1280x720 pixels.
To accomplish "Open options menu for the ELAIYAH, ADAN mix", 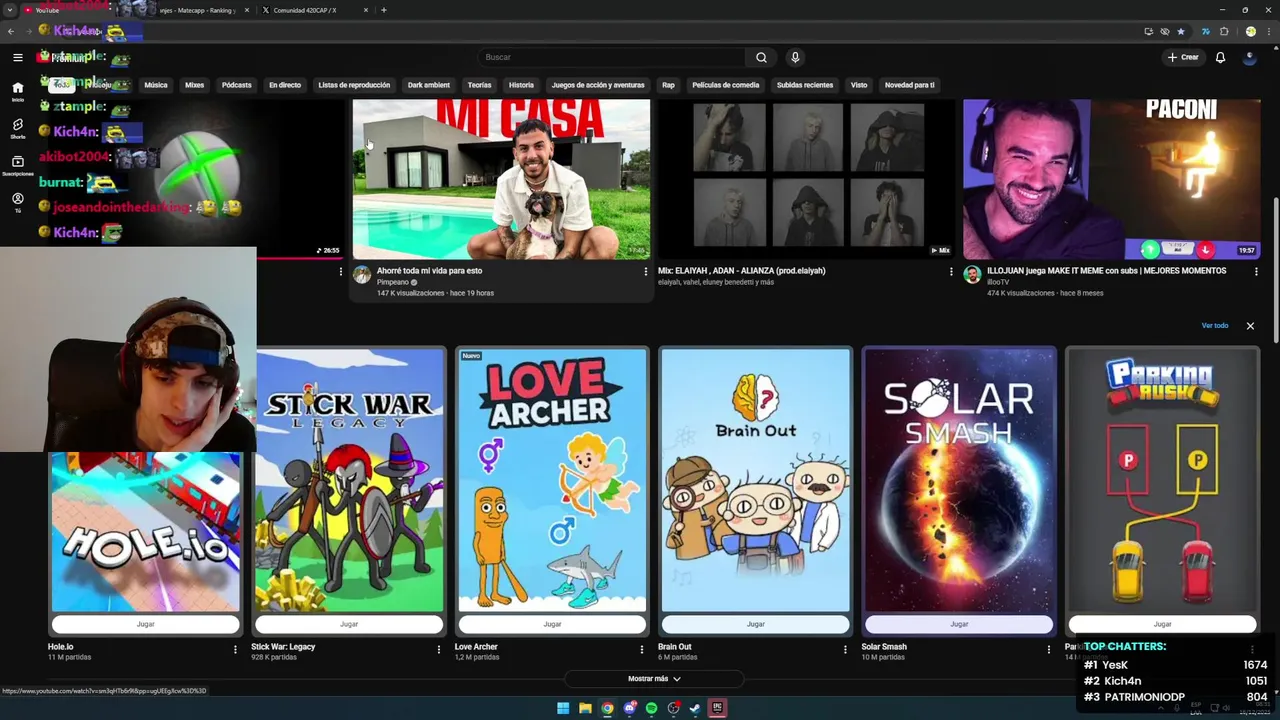I will 951,271.
